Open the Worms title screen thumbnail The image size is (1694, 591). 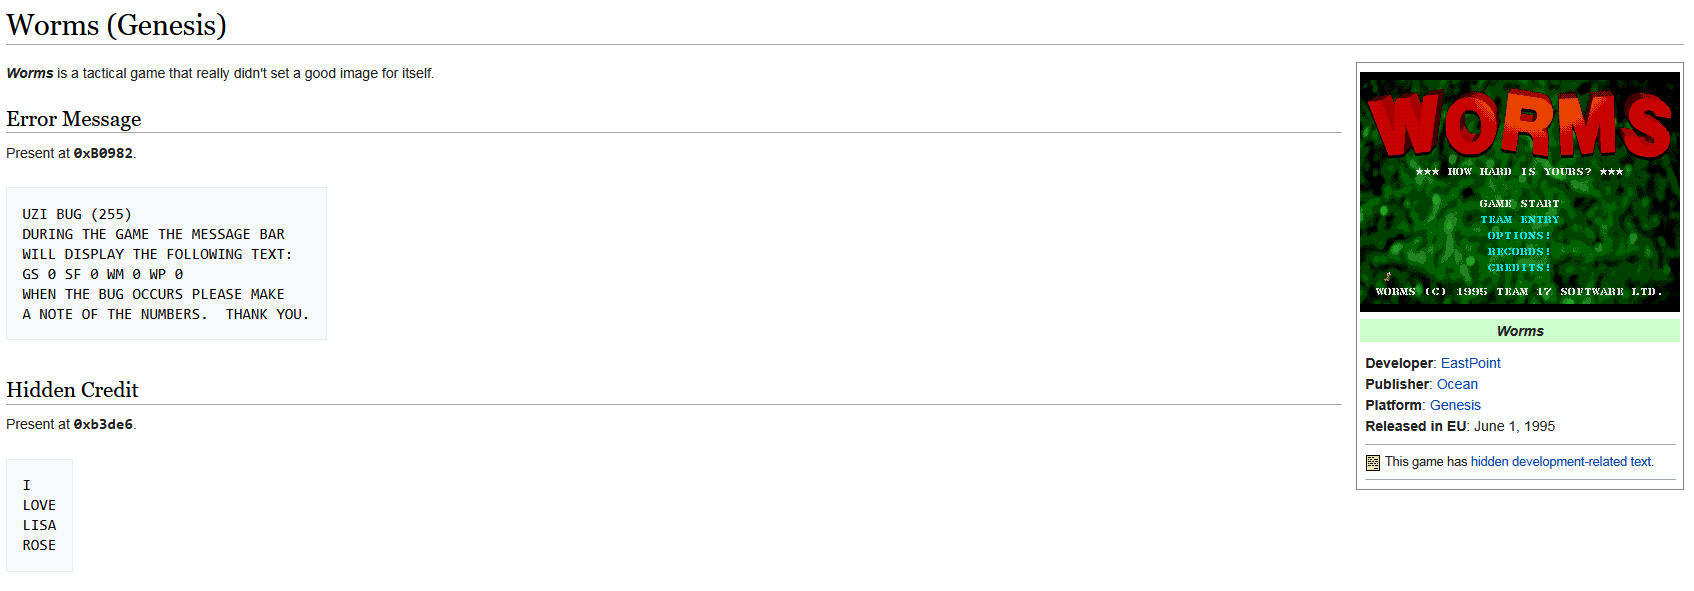pos(1520,192)
